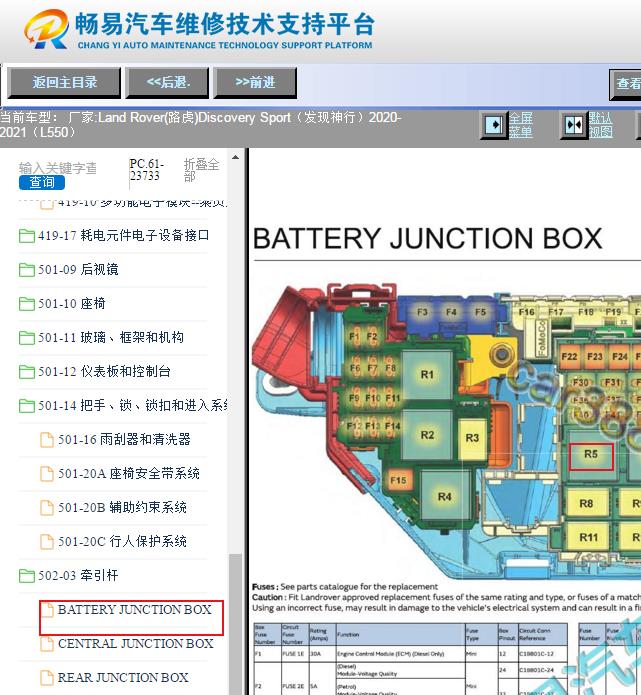Open 默认视图 link

[x=601, y=125]
